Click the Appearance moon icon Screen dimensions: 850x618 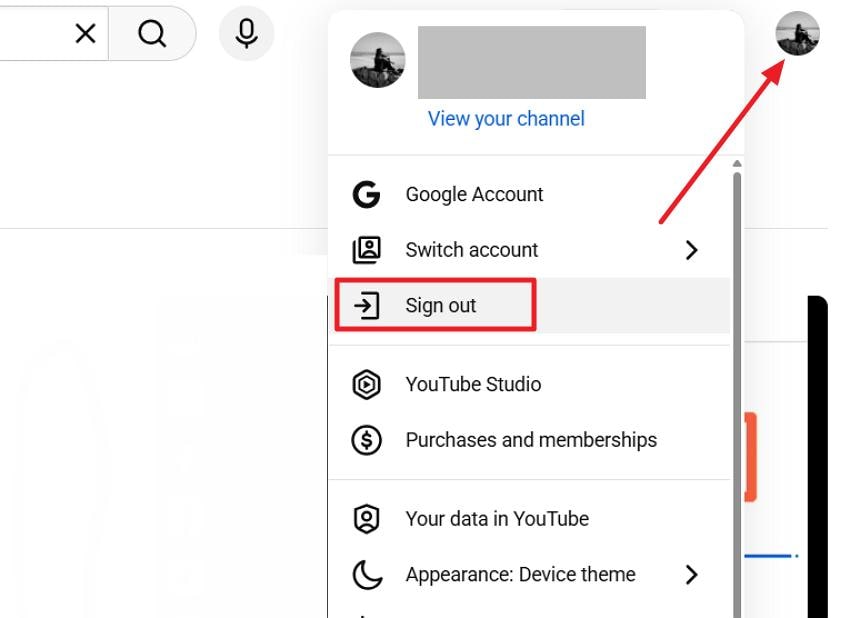[367, 574]
